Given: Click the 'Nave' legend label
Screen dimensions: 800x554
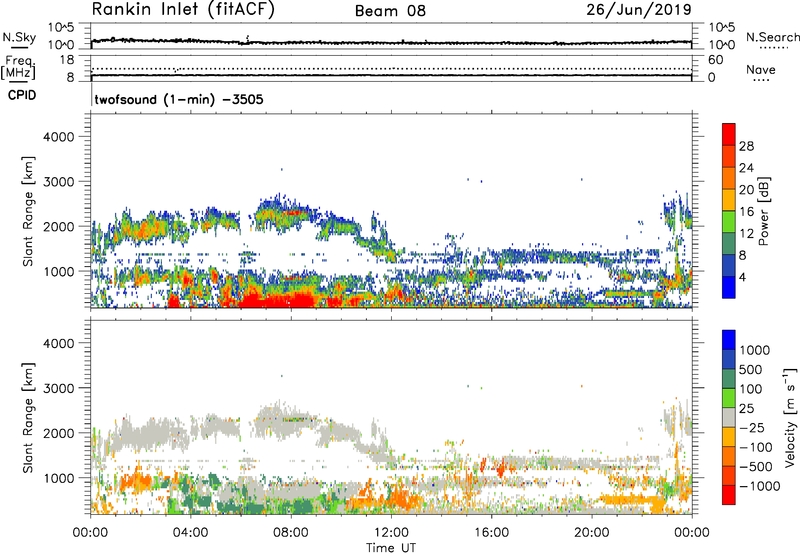Looking at the screenshot, I should 761,70.
